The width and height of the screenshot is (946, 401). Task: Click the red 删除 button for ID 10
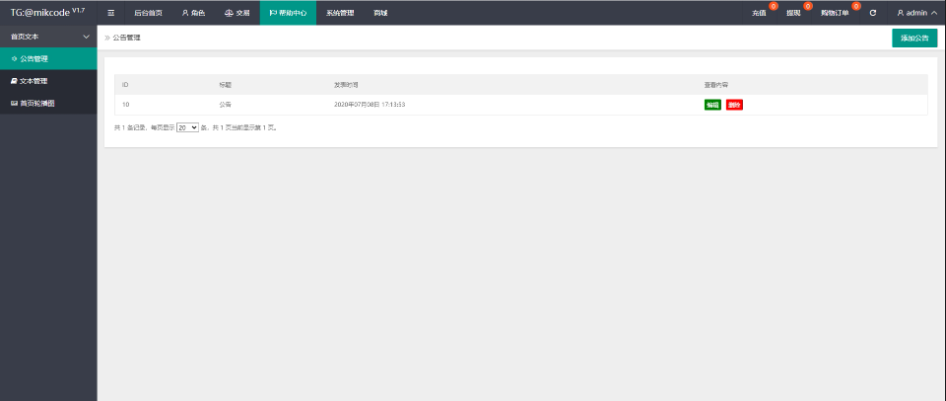[x=734, y=105]
